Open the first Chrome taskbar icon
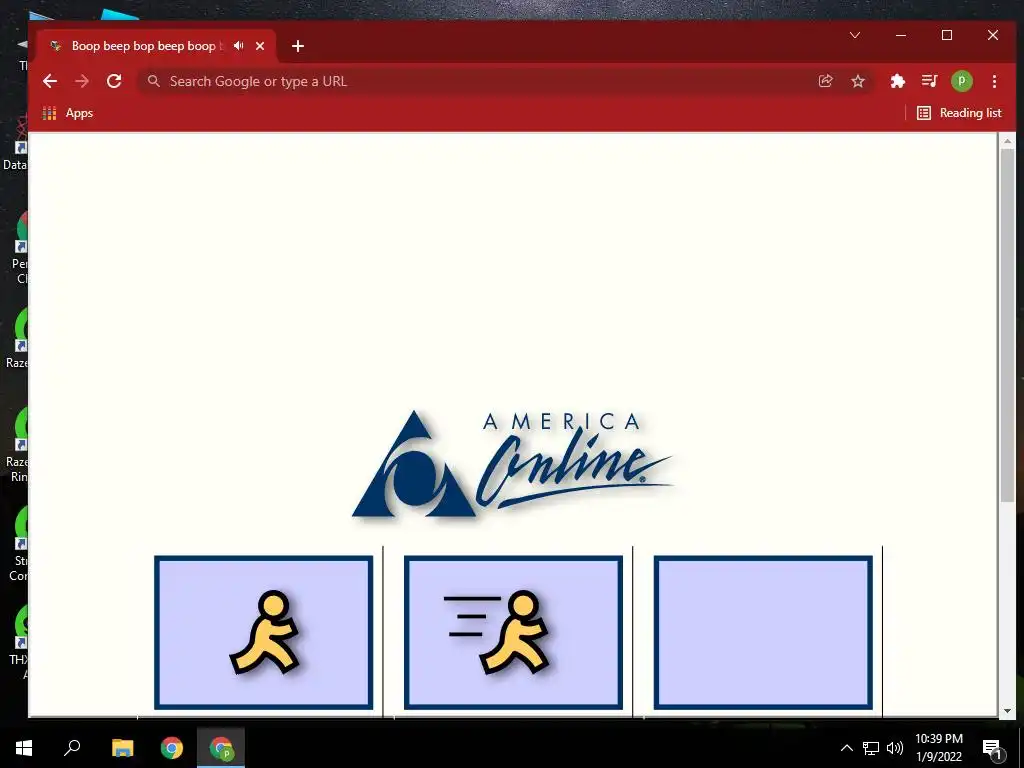 point(172,748)
